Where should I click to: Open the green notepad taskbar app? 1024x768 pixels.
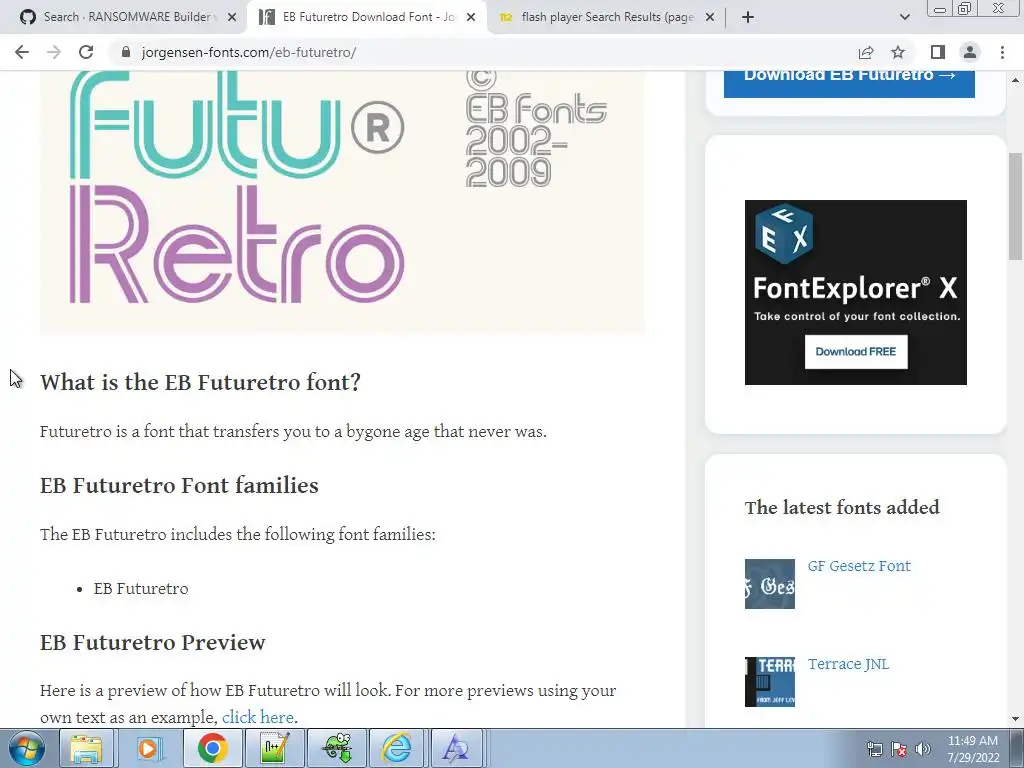point(274,748)
